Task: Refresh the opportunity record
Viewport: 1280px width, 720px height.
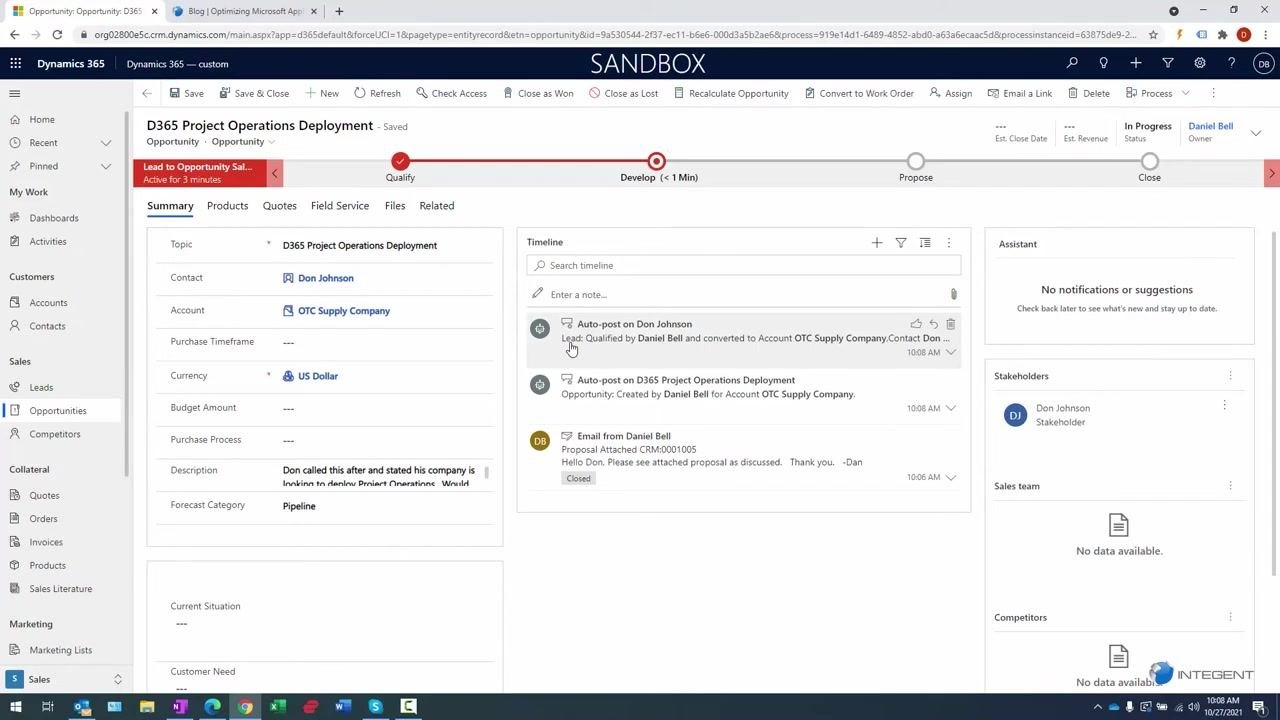Action: 377,93
